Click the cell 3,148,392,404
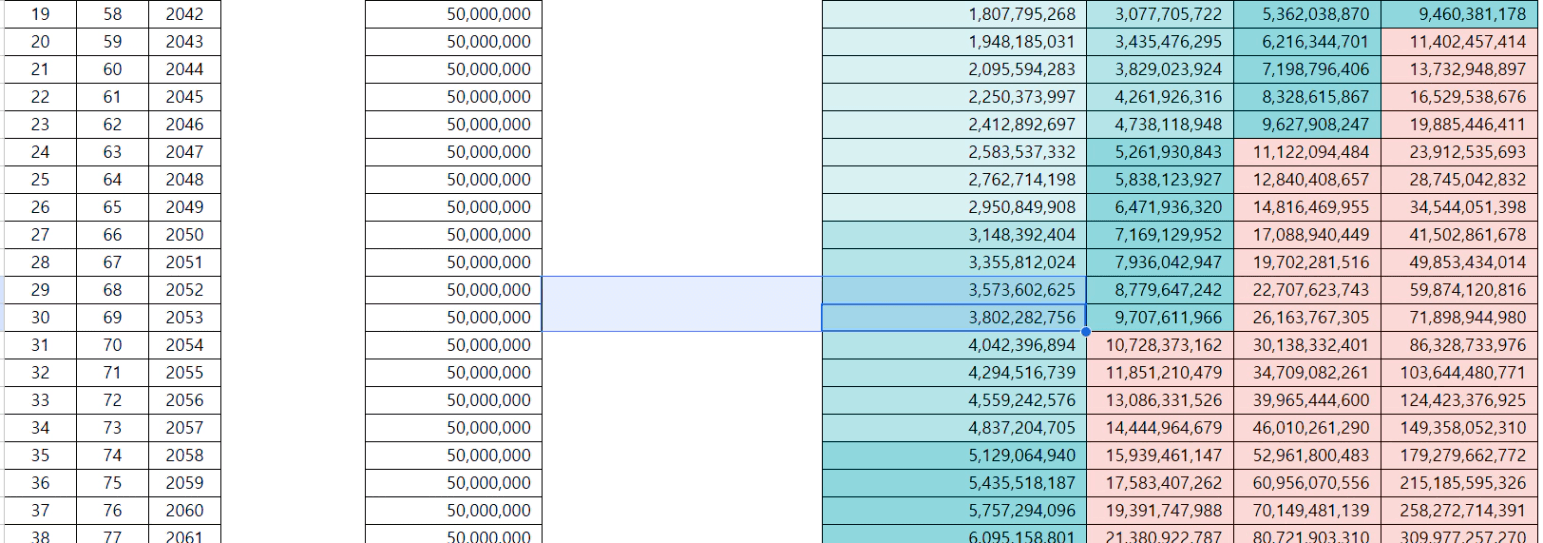 954,235
